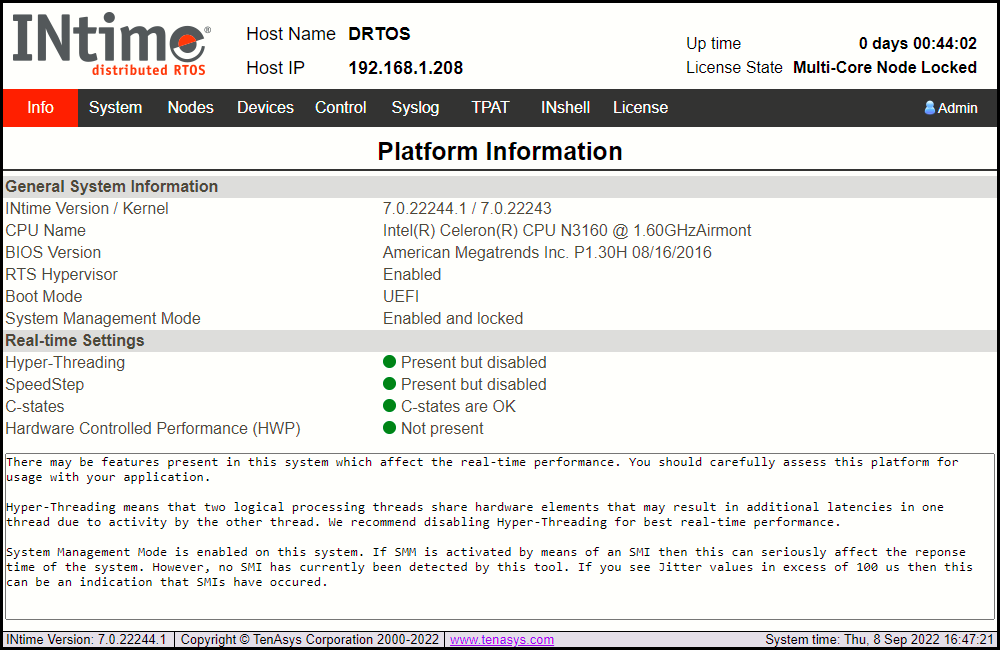
Task: Click the INtime distributed RTOS logo
Action: pyautogui.click(x=110, y=46)
